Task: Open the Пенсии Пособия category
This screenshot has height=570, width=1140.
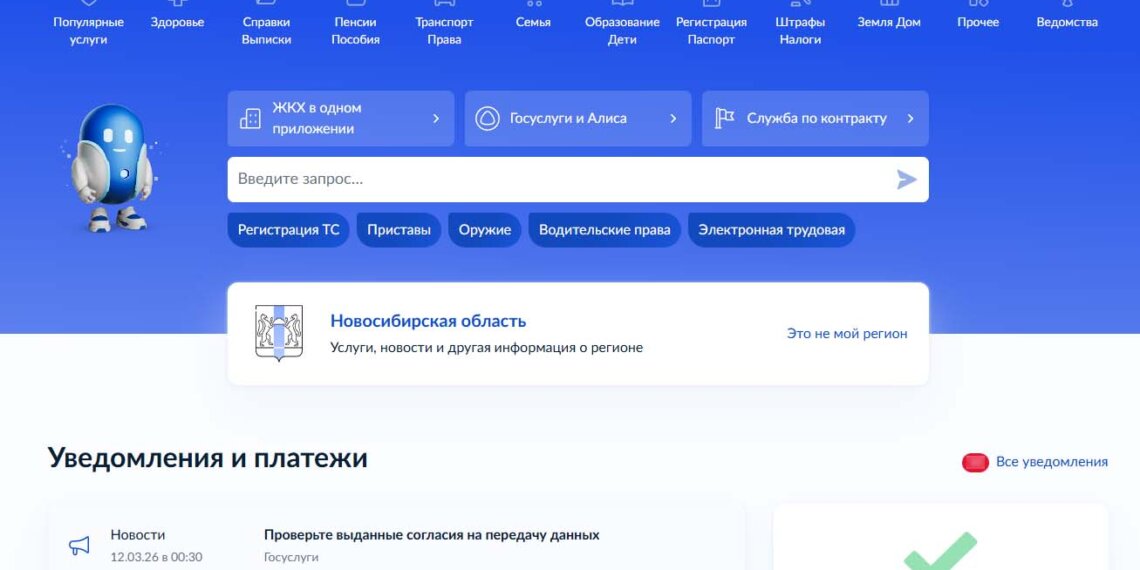Action: pyautogui.click(x=356, y=31)
